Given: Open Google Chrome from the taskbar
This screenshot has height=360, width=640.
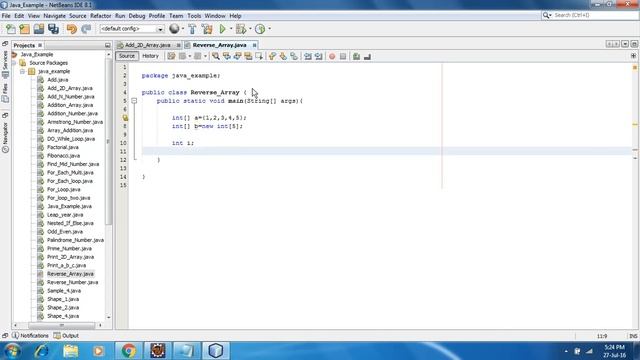Looking at the screenshot, I should (x=128, y=351).
